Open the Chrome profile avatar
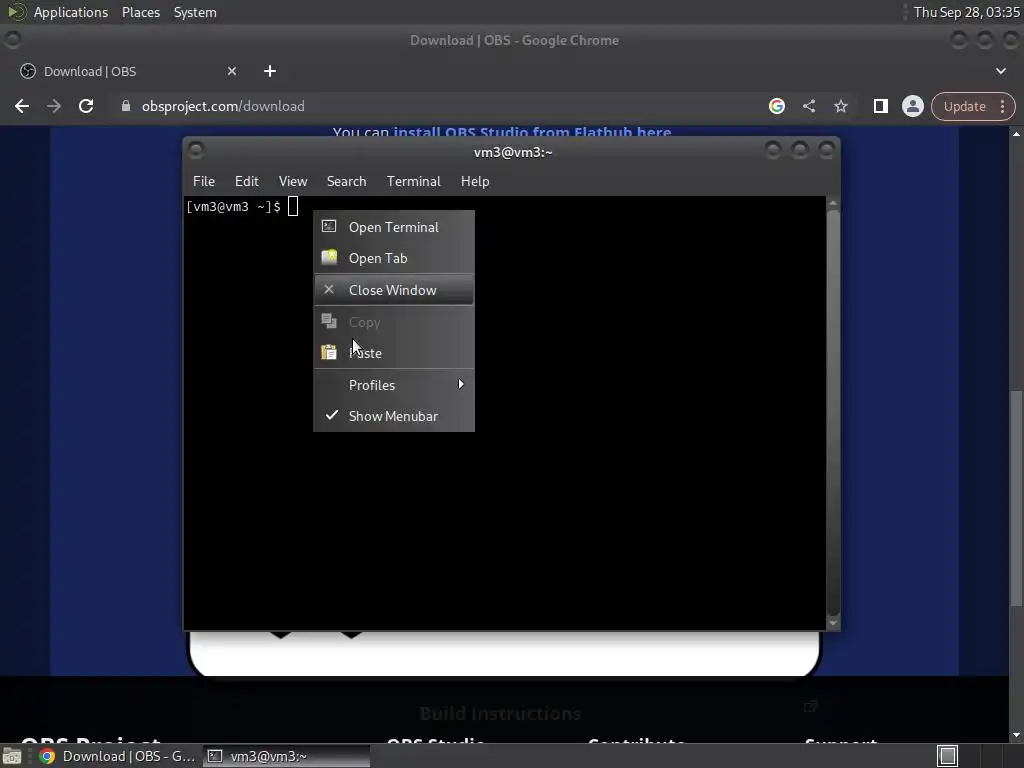Image resolution: width=1024 pixels, height=768 pixels. pos(912,106)
